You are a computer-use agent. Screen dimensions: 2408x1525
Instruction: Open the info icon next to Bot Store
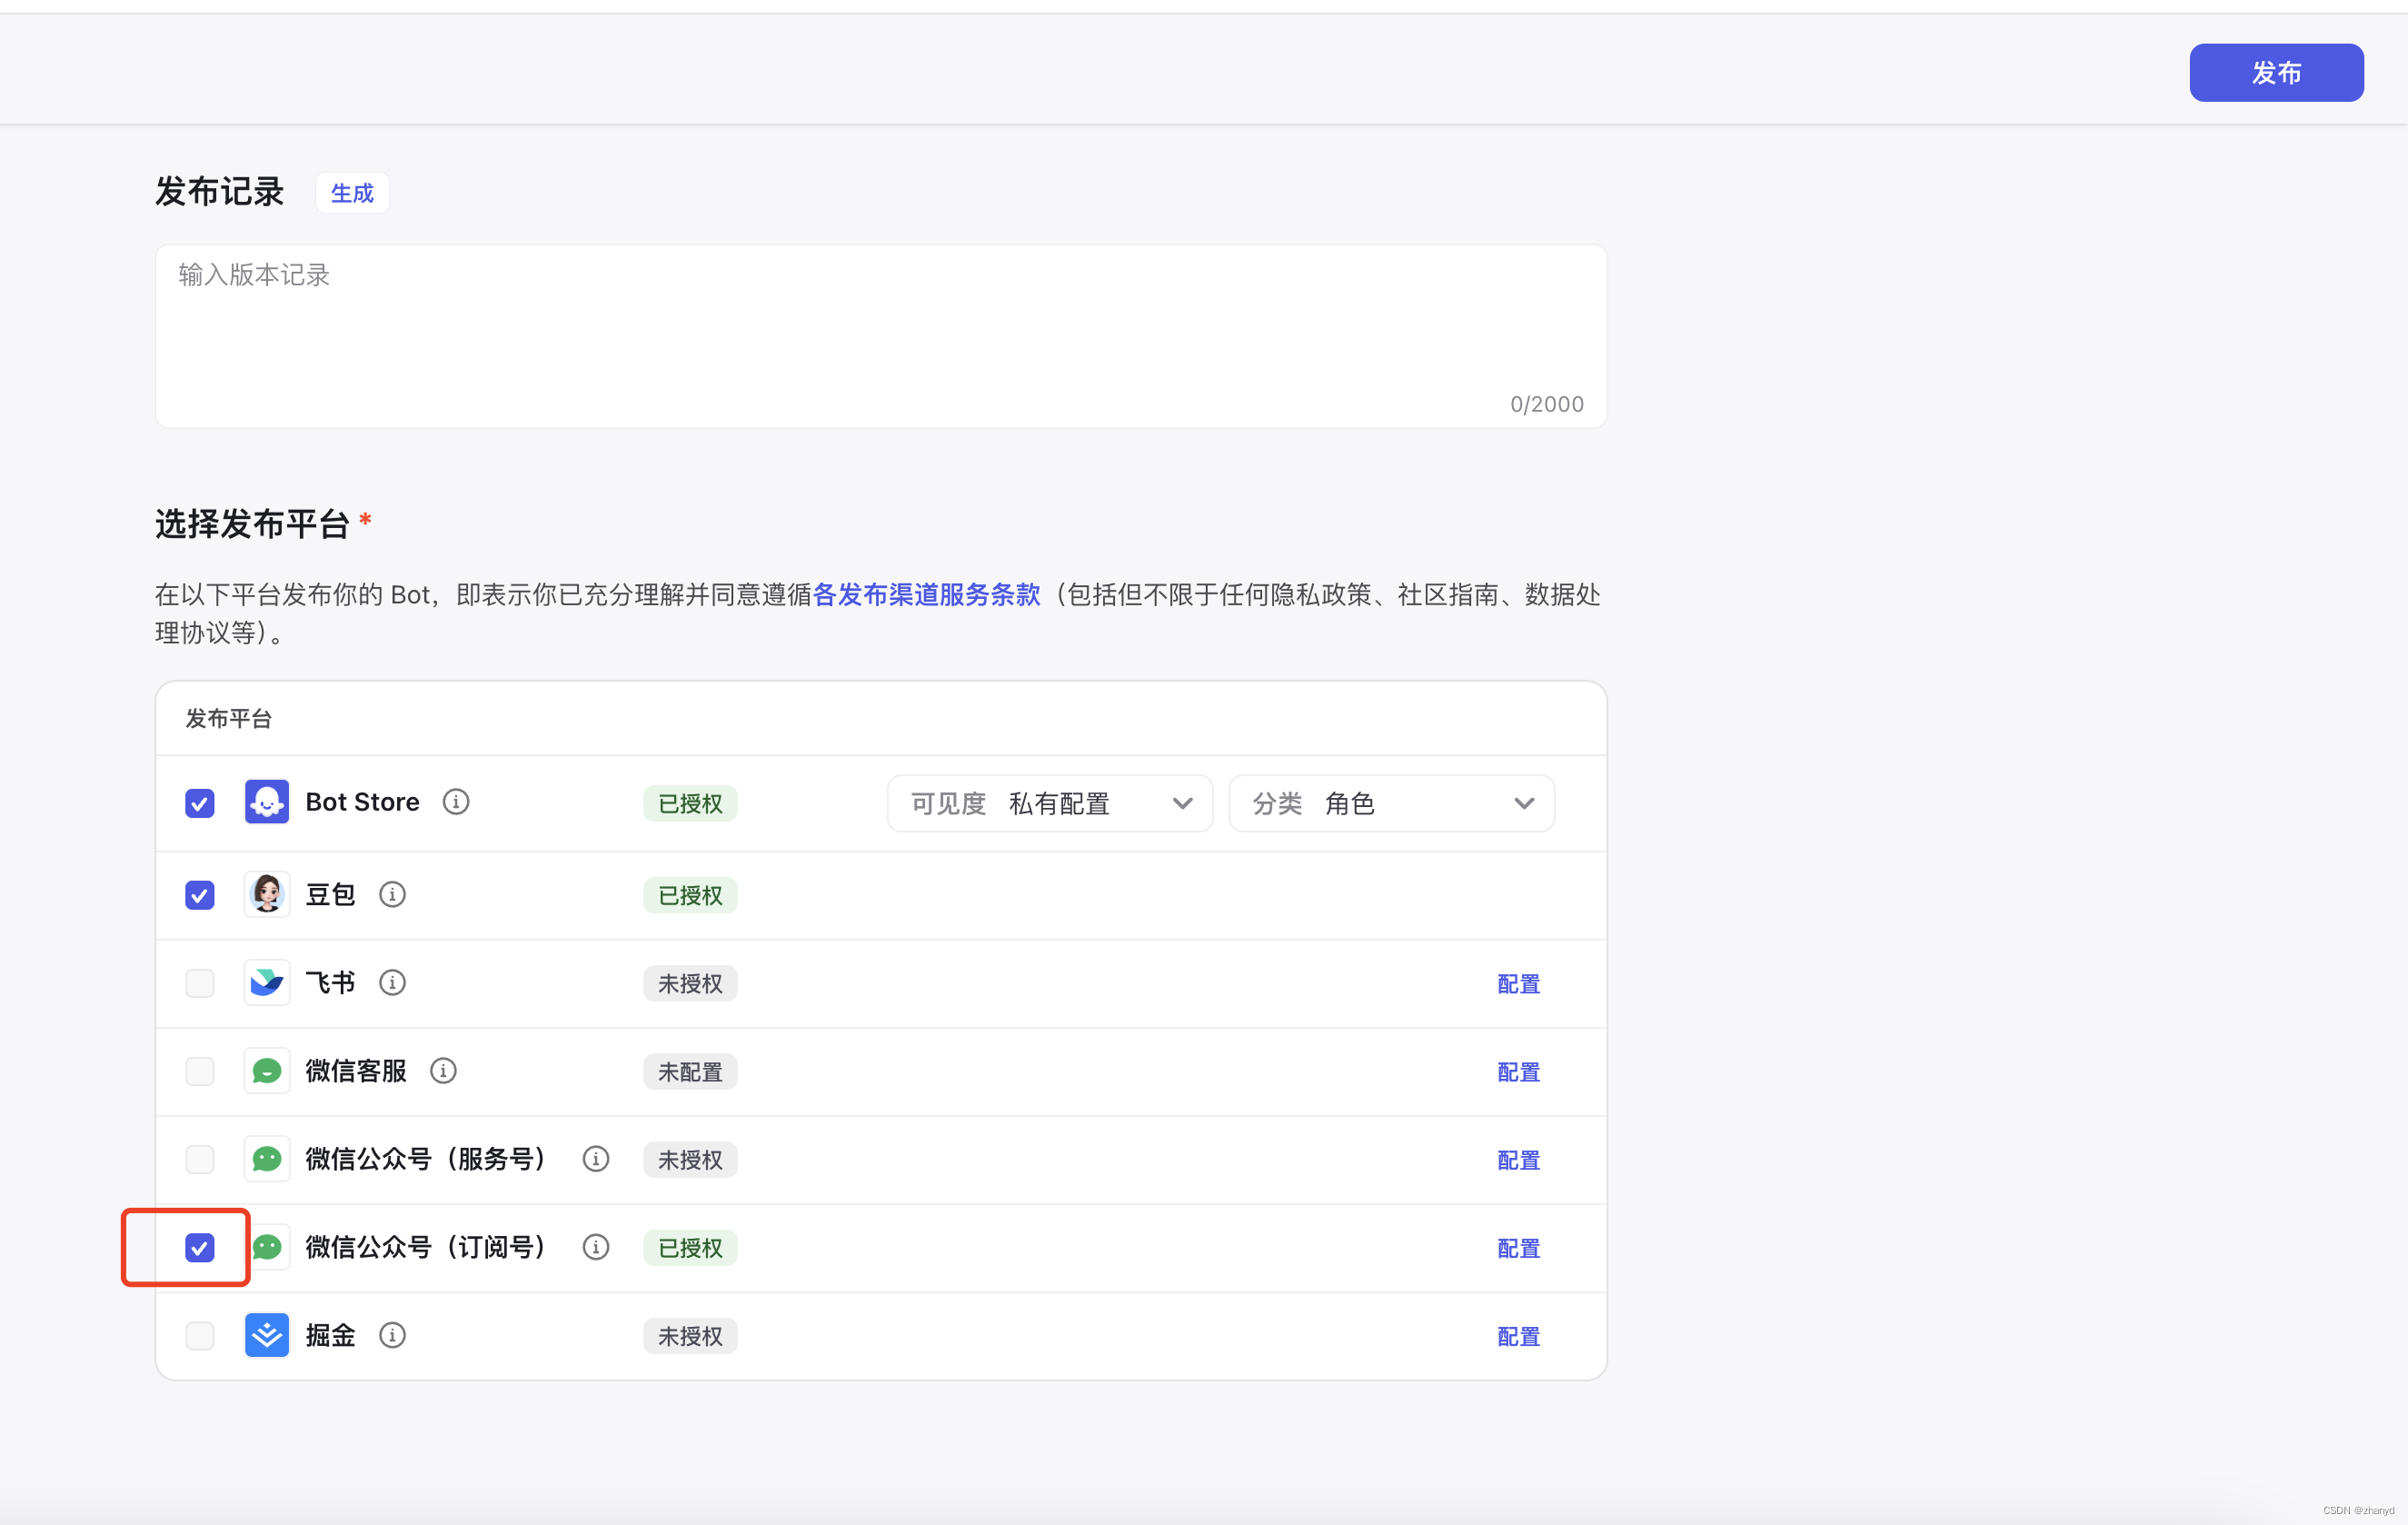coord(456,802)
